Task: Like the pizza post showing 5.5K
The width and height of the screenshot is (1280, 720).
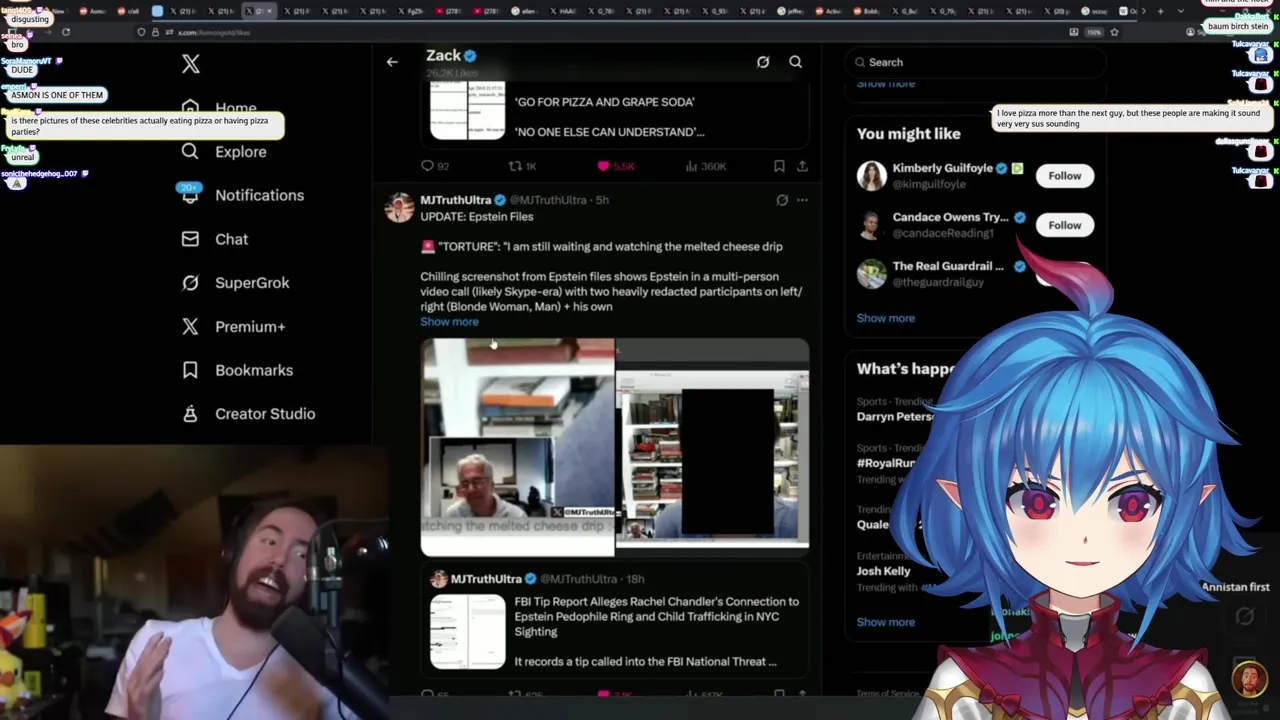Action: coord(603,166)
